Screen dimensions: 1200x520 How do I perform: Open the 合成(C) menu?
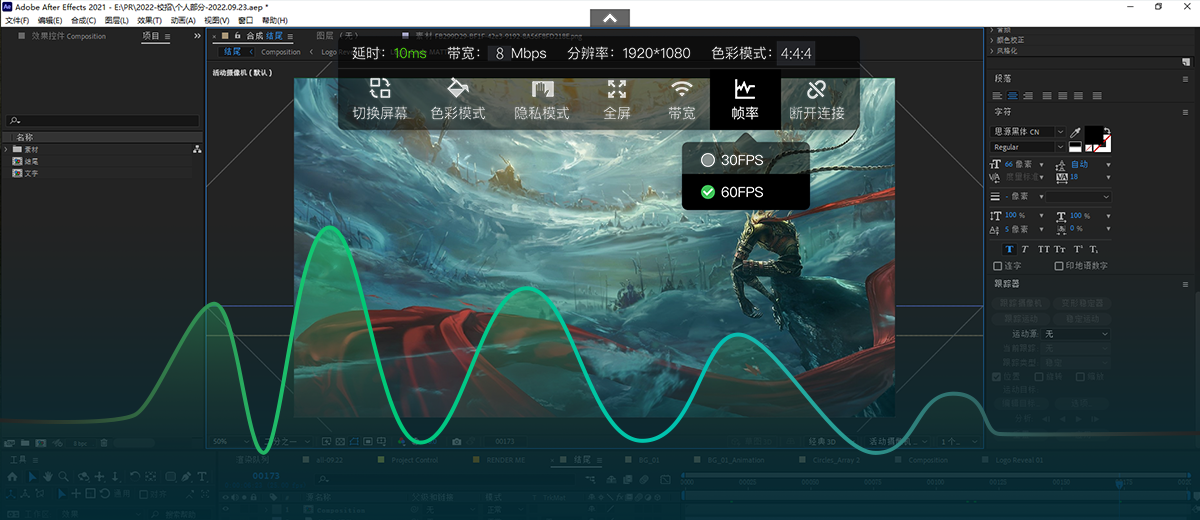(x=83, y=20)
